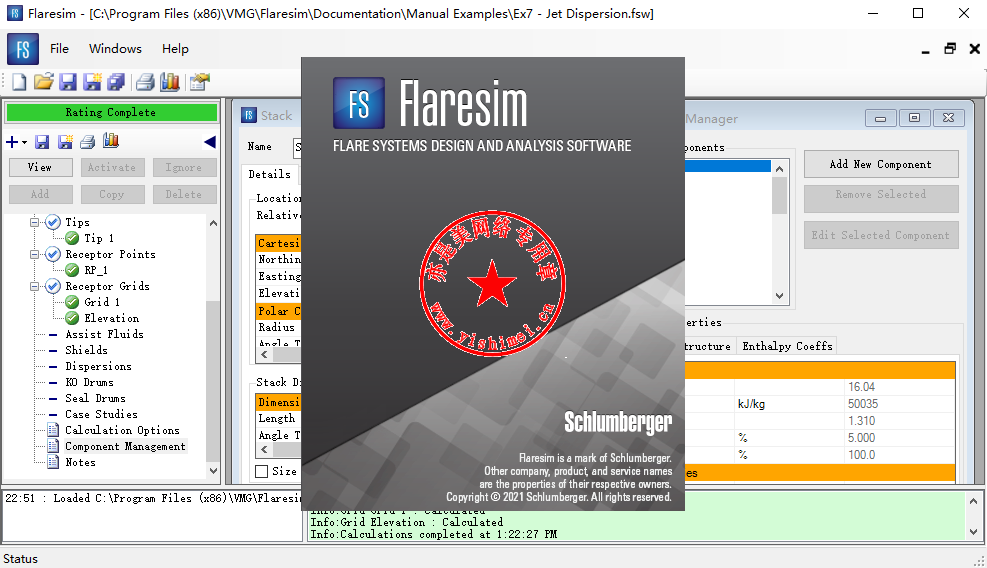Click RP_1 green check icon
This screenshot has width=987, height=568.
coord(72,270)
